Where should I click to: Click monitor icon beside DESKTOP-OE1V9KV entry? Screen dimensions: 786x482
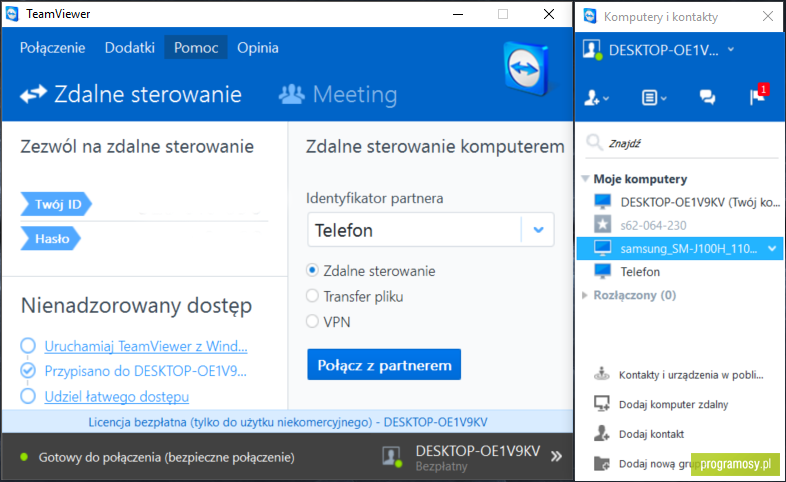(602, 201)
